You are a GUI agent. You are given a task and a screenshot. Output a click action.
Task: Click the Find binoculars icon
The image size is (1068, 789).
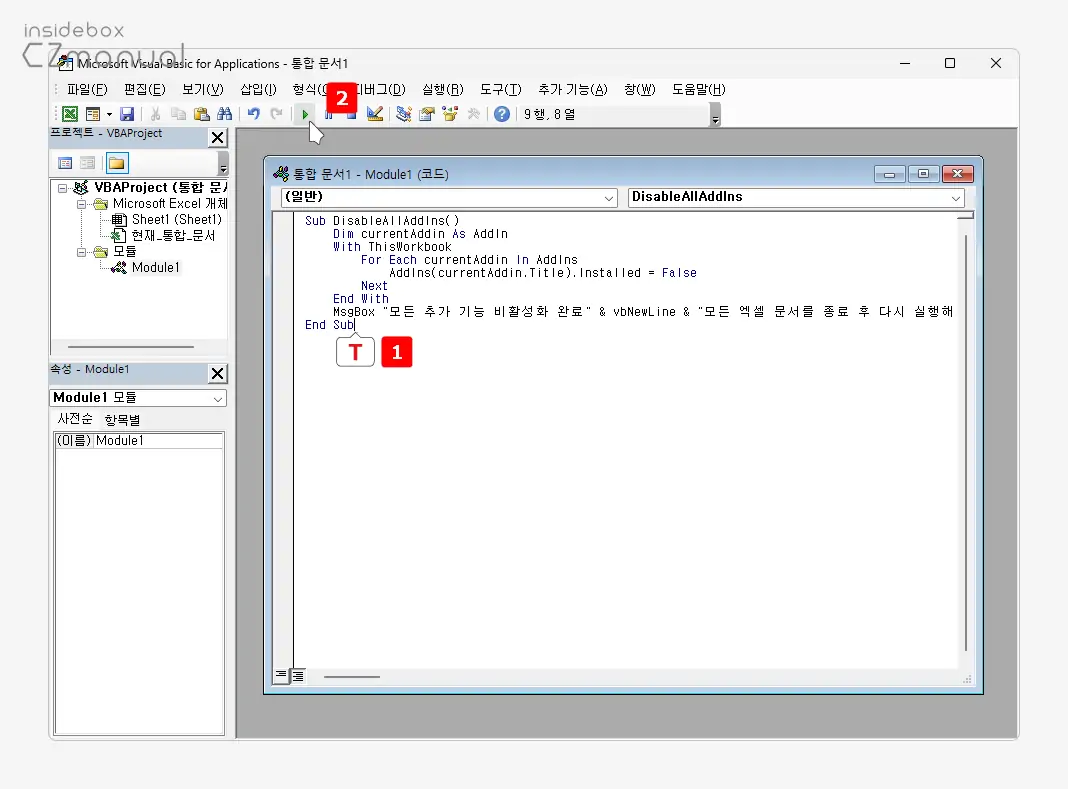(x=224, y=115)
